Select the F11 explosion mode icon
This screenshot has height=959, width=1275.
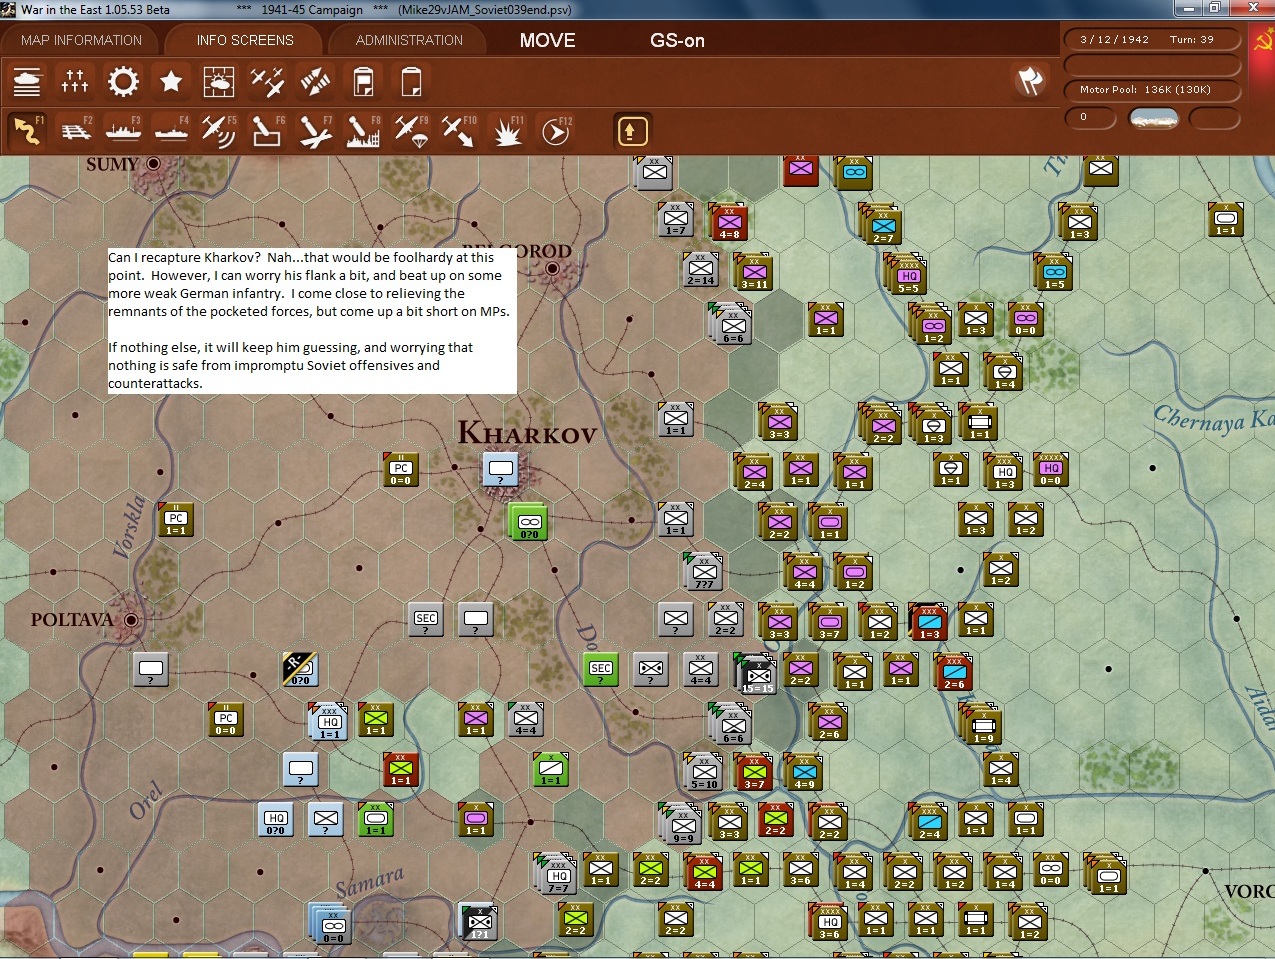pyautogui.click(x=507, y=131)
